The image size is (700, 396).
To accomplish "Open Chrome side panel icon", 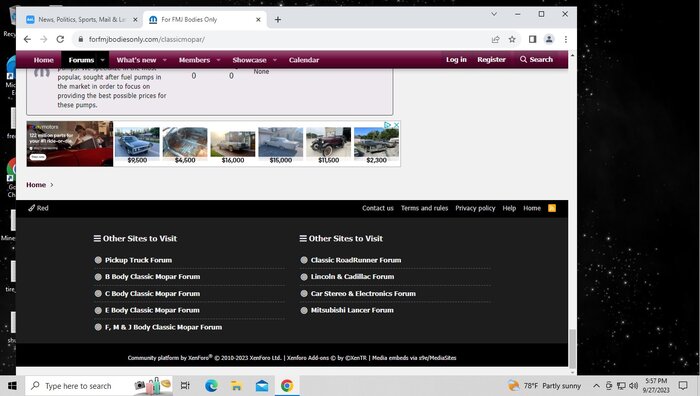I will pos(532,39).
